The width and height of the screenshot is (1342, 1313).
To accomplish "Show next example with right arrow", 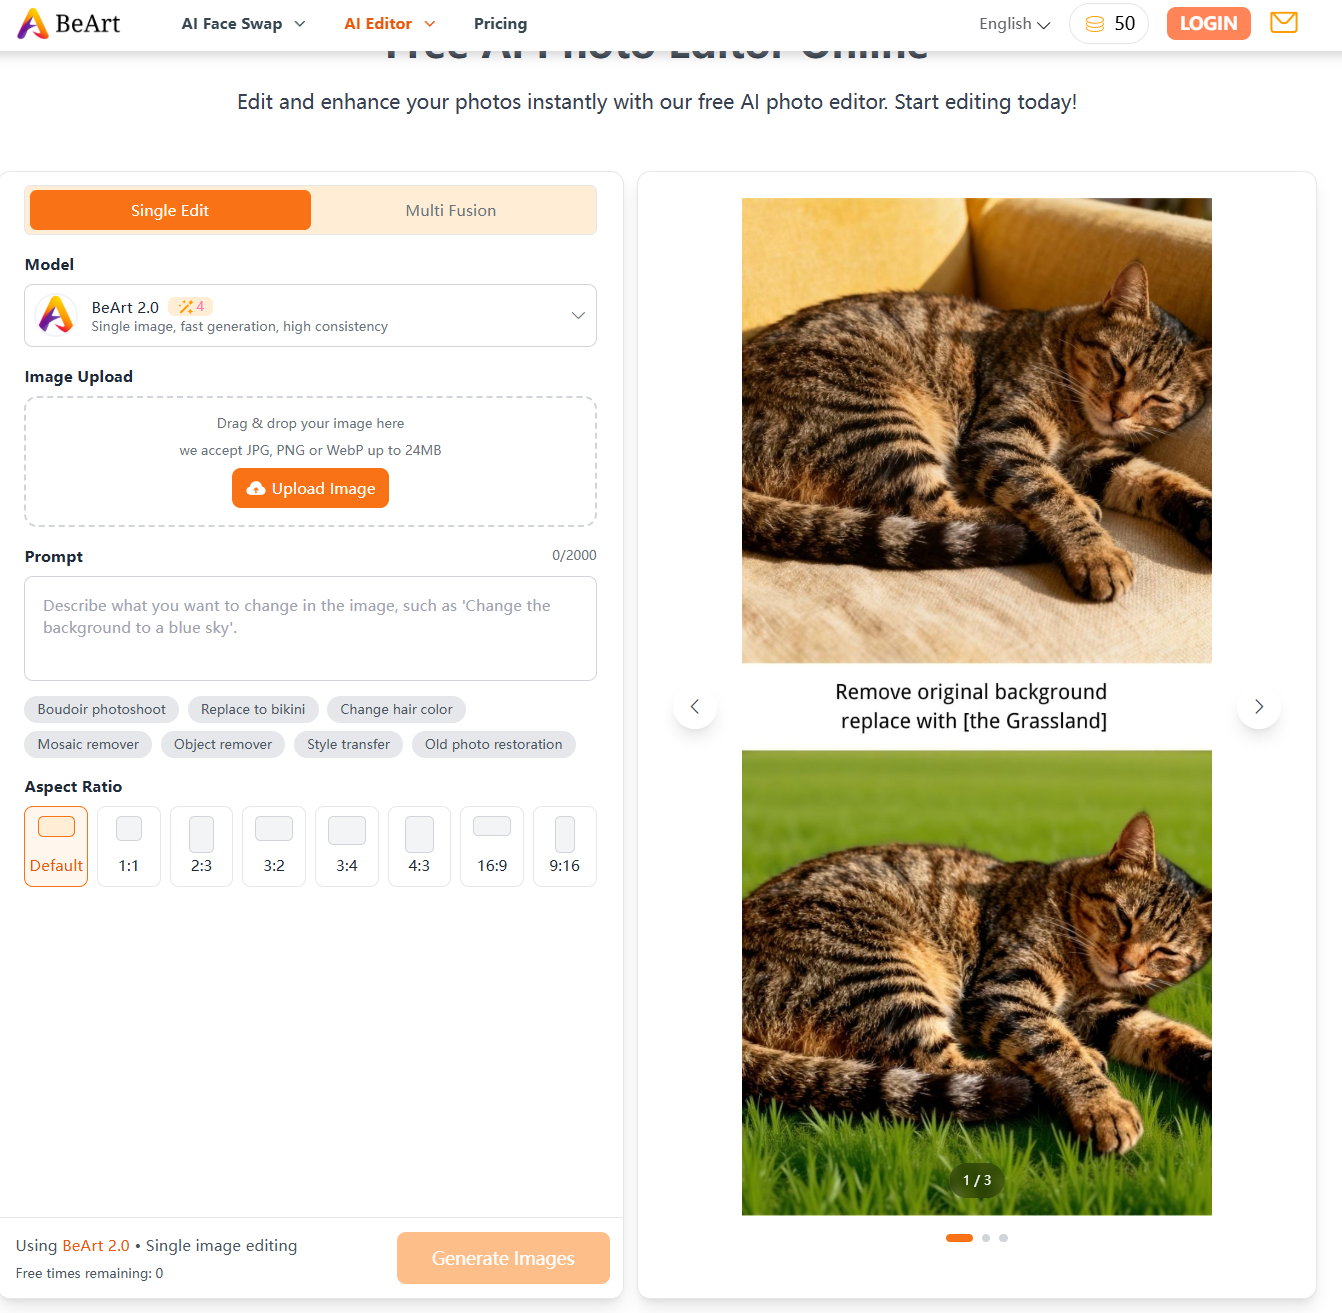I will pyautogui.click(x=1259, y=706).
